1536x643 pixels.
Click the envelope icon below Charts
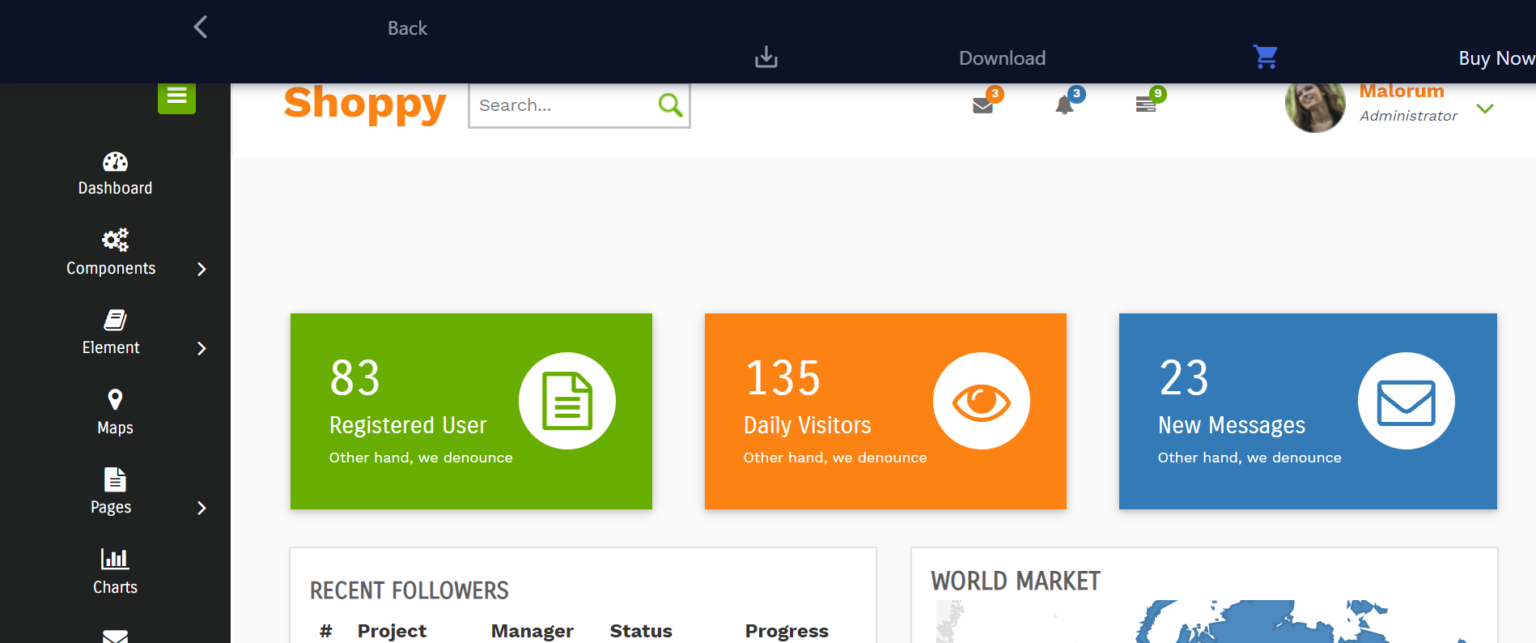pyautogui.click(x=114, y=633)
